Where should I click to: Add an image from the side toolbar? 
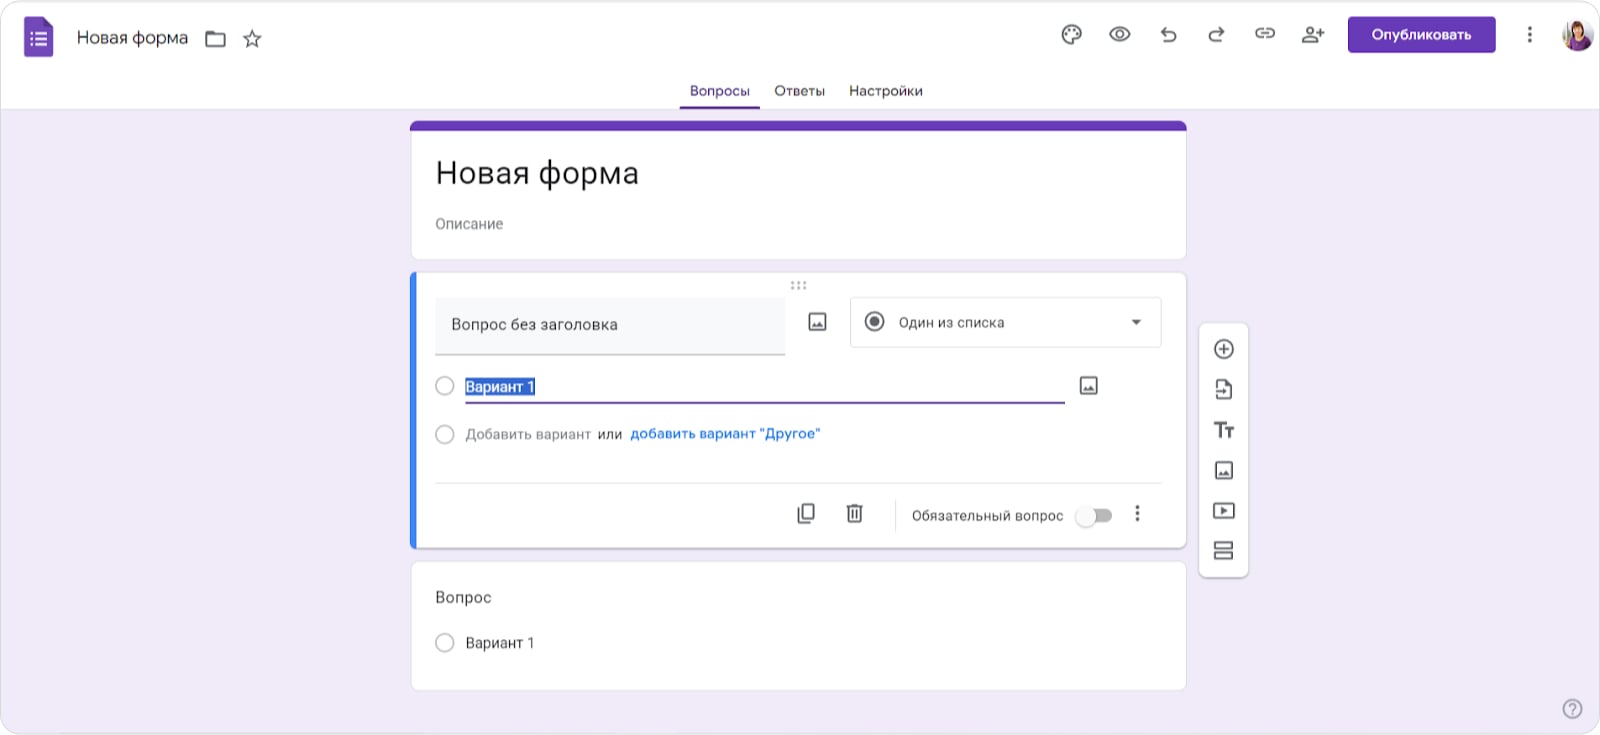tap(1223, 470)
